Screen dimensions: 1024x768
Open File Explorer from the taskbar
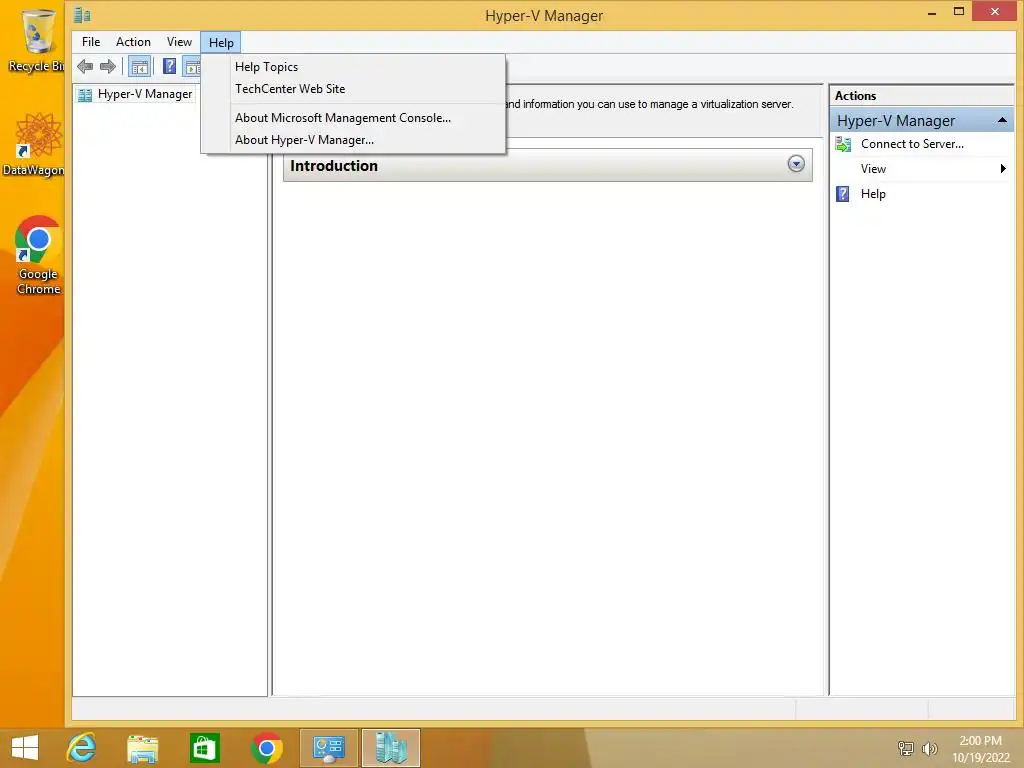click(x=142, y=748)
